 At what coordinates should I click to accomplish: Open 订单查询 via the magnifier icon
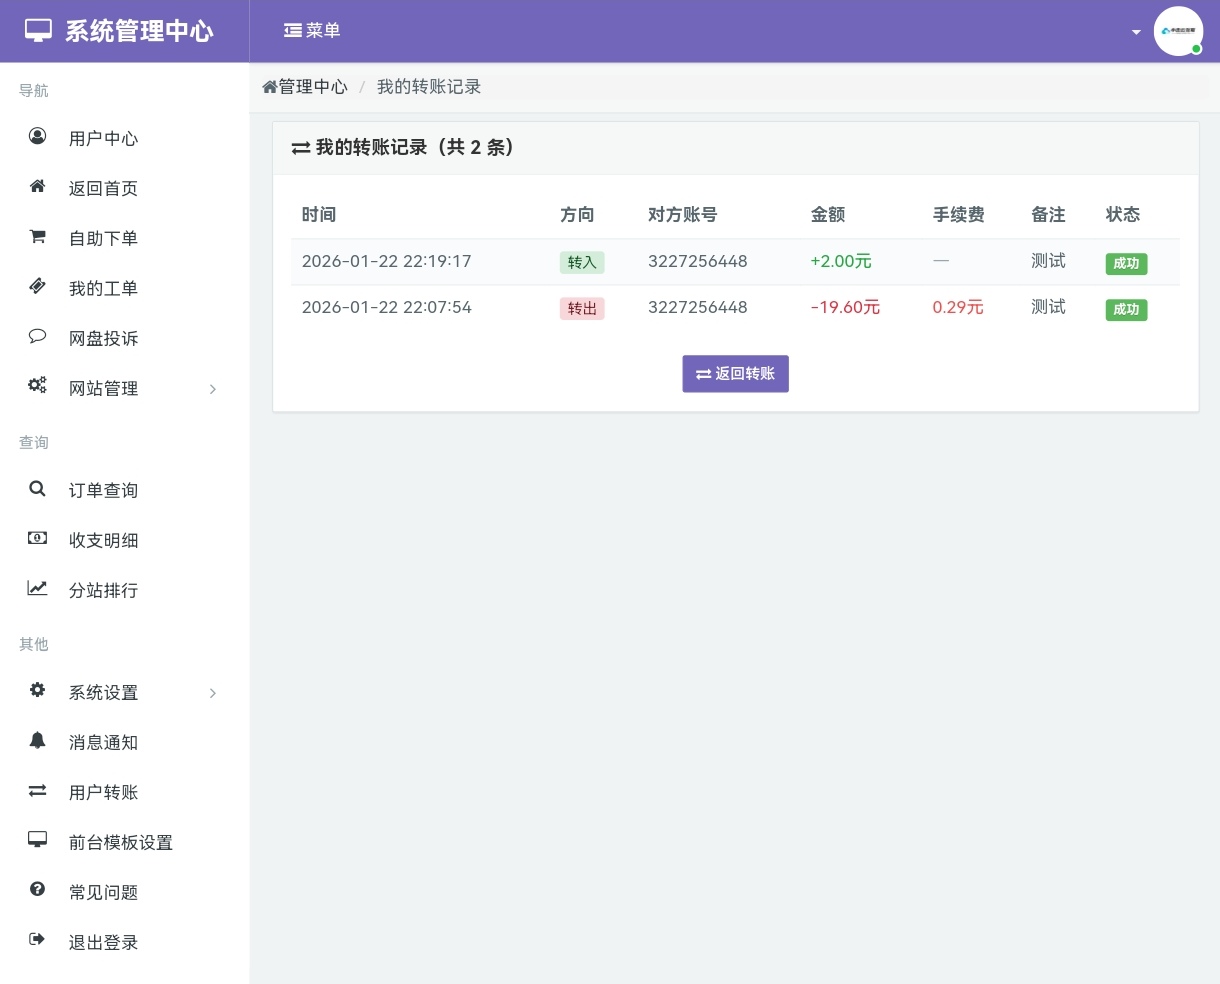[x=37, y=488]
